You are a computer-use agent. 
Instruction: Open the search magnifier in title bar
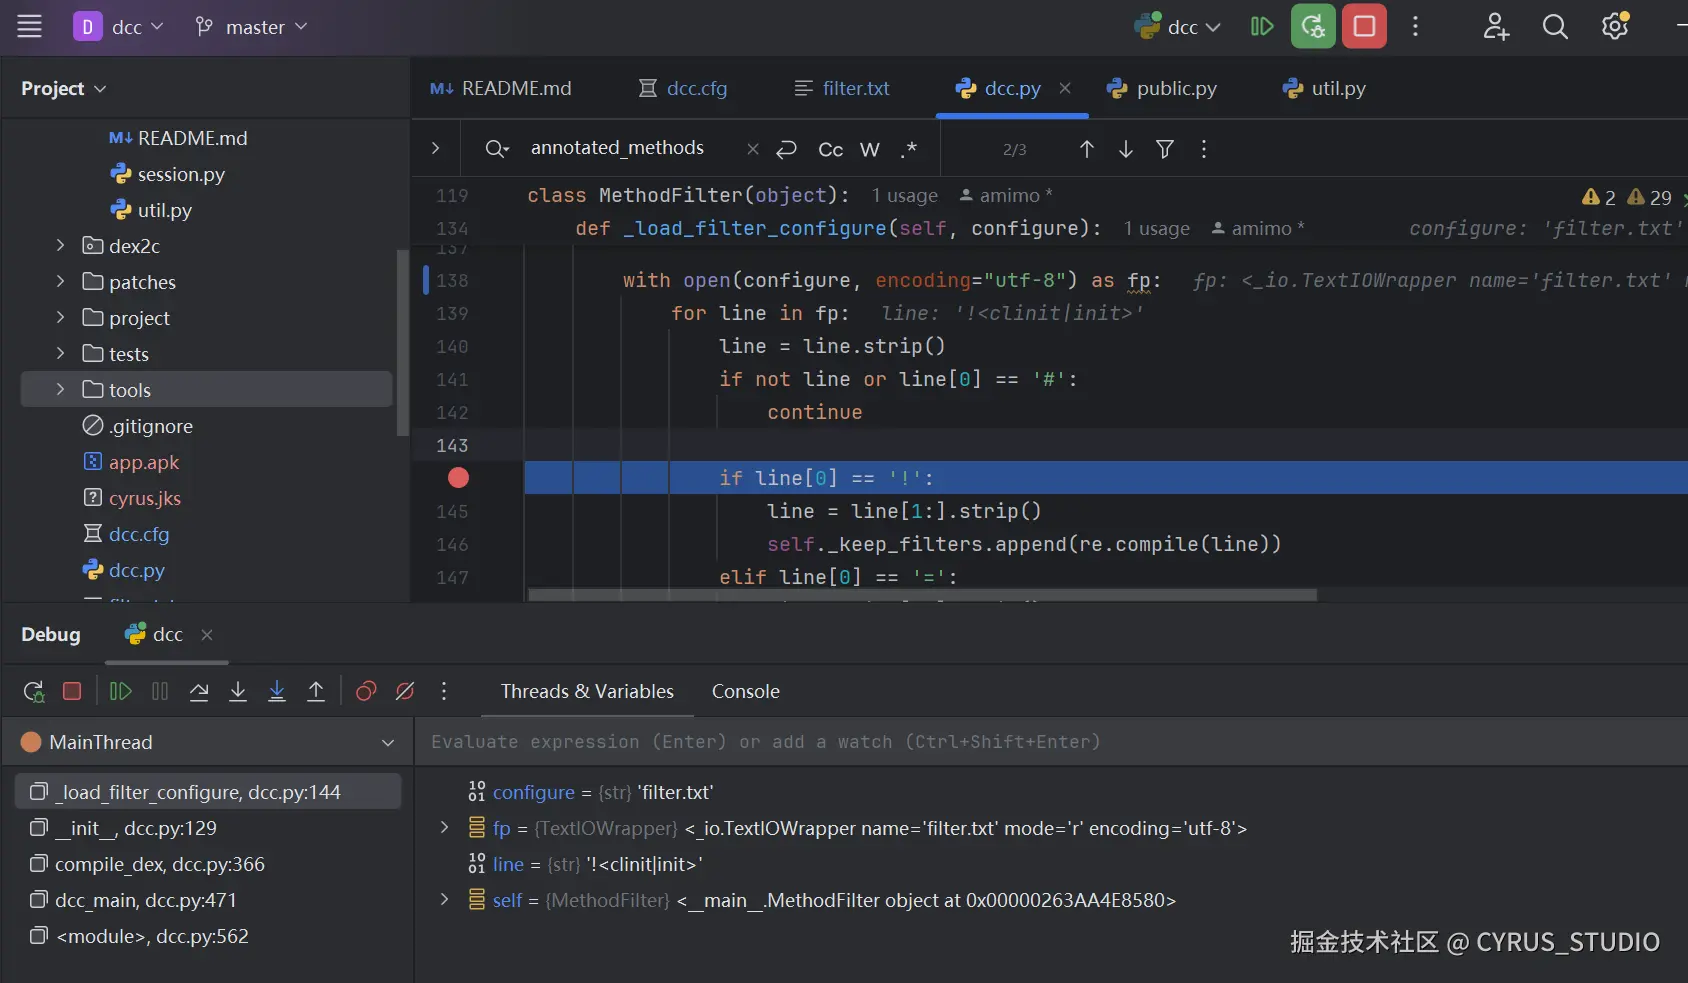click(x=1554, y=27)
